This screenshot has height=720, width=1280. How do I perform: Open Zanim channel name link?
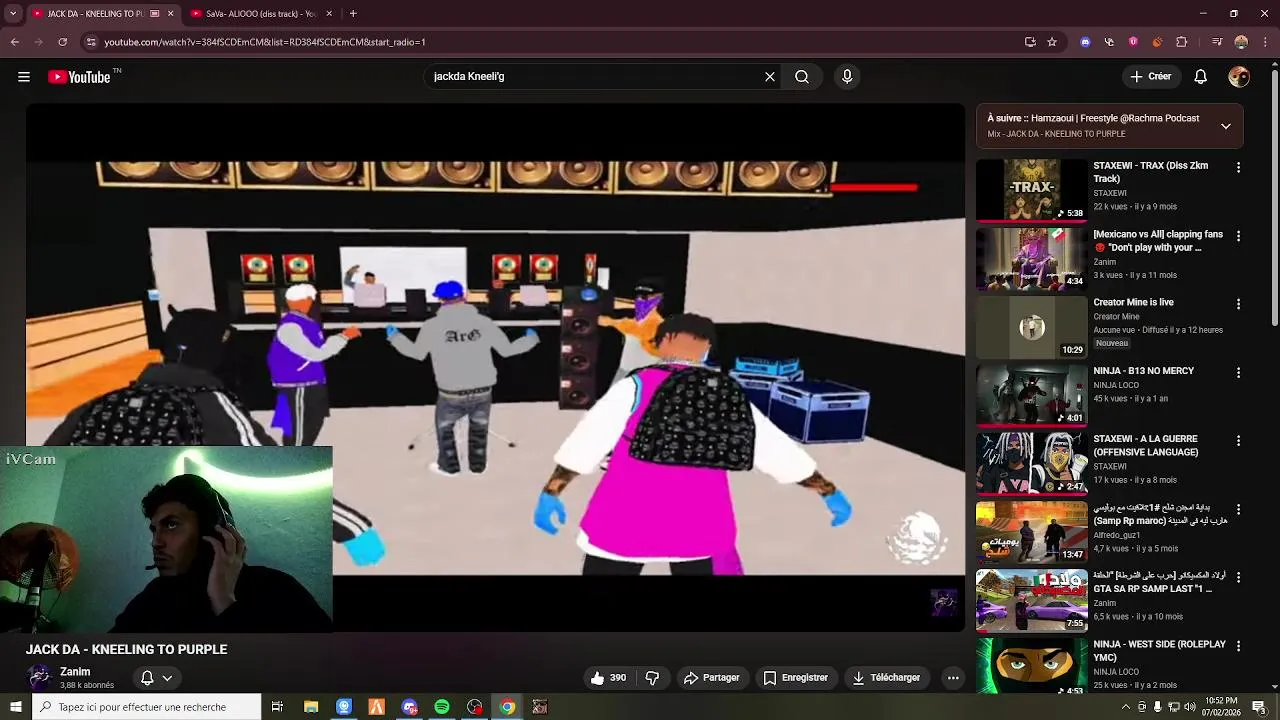pos(75,672)
